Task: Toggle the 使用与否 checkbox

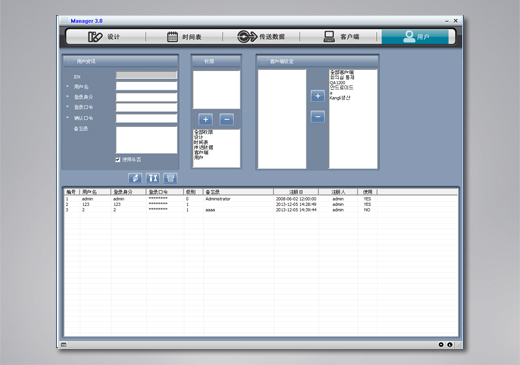Action: click(118, 160)
